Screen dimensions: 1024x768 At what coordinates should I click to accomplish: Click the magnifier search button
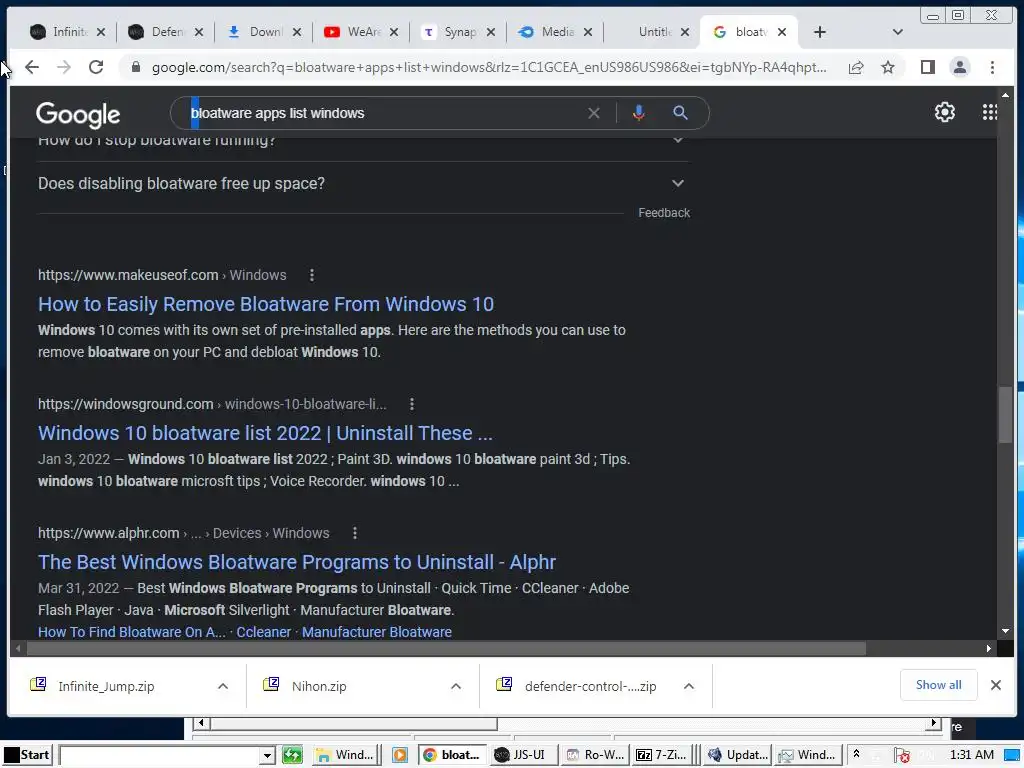tap(680, 114)
